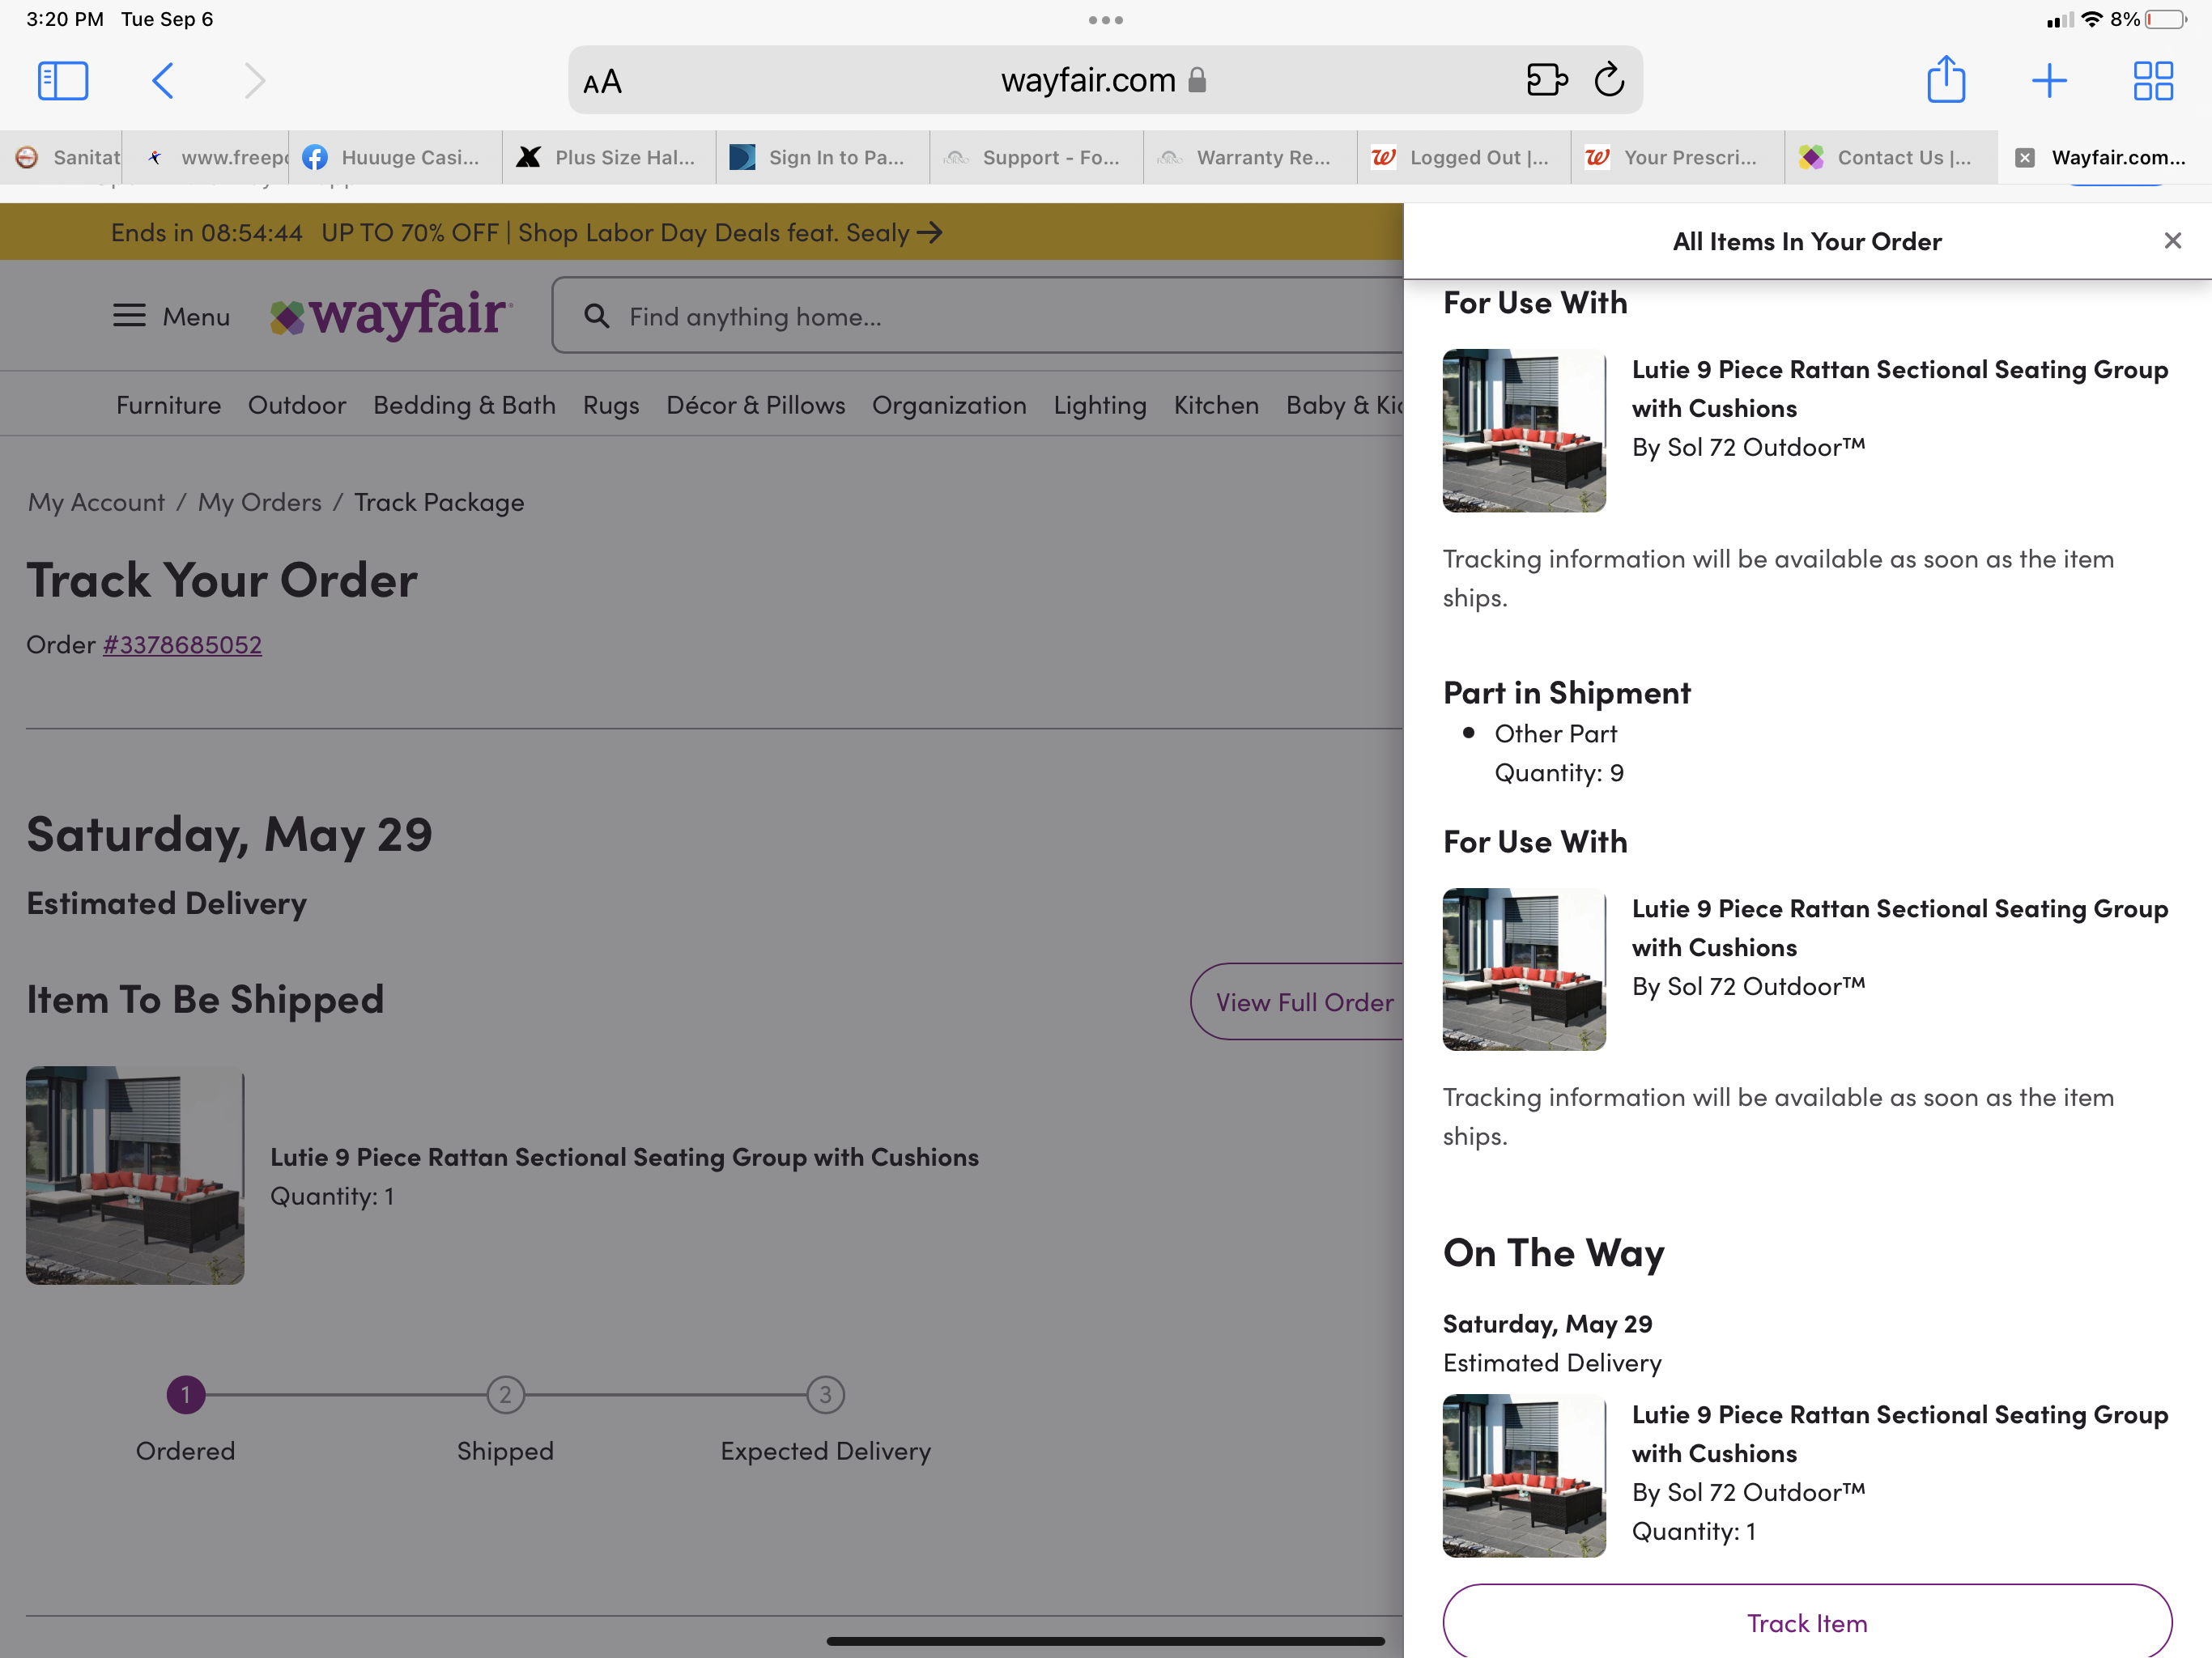Open a new tab with plus icon
The image size is (2212, 1658).
tap(2049, 80)
